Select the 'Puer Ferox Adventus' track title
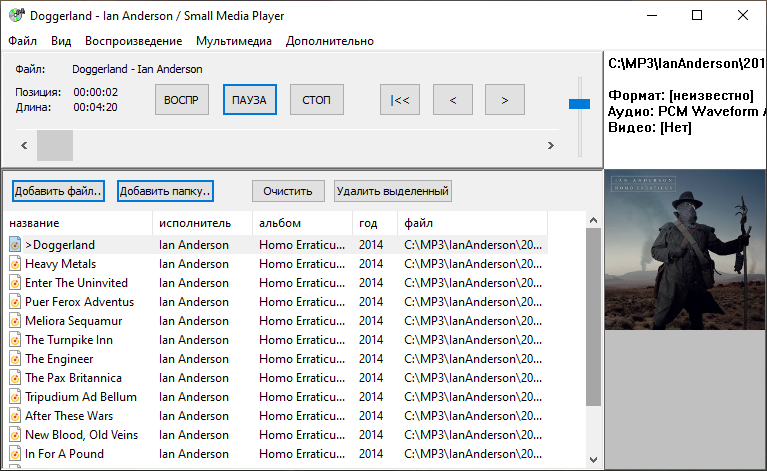Screen dimensions: 767x471 tap(79, 302)
